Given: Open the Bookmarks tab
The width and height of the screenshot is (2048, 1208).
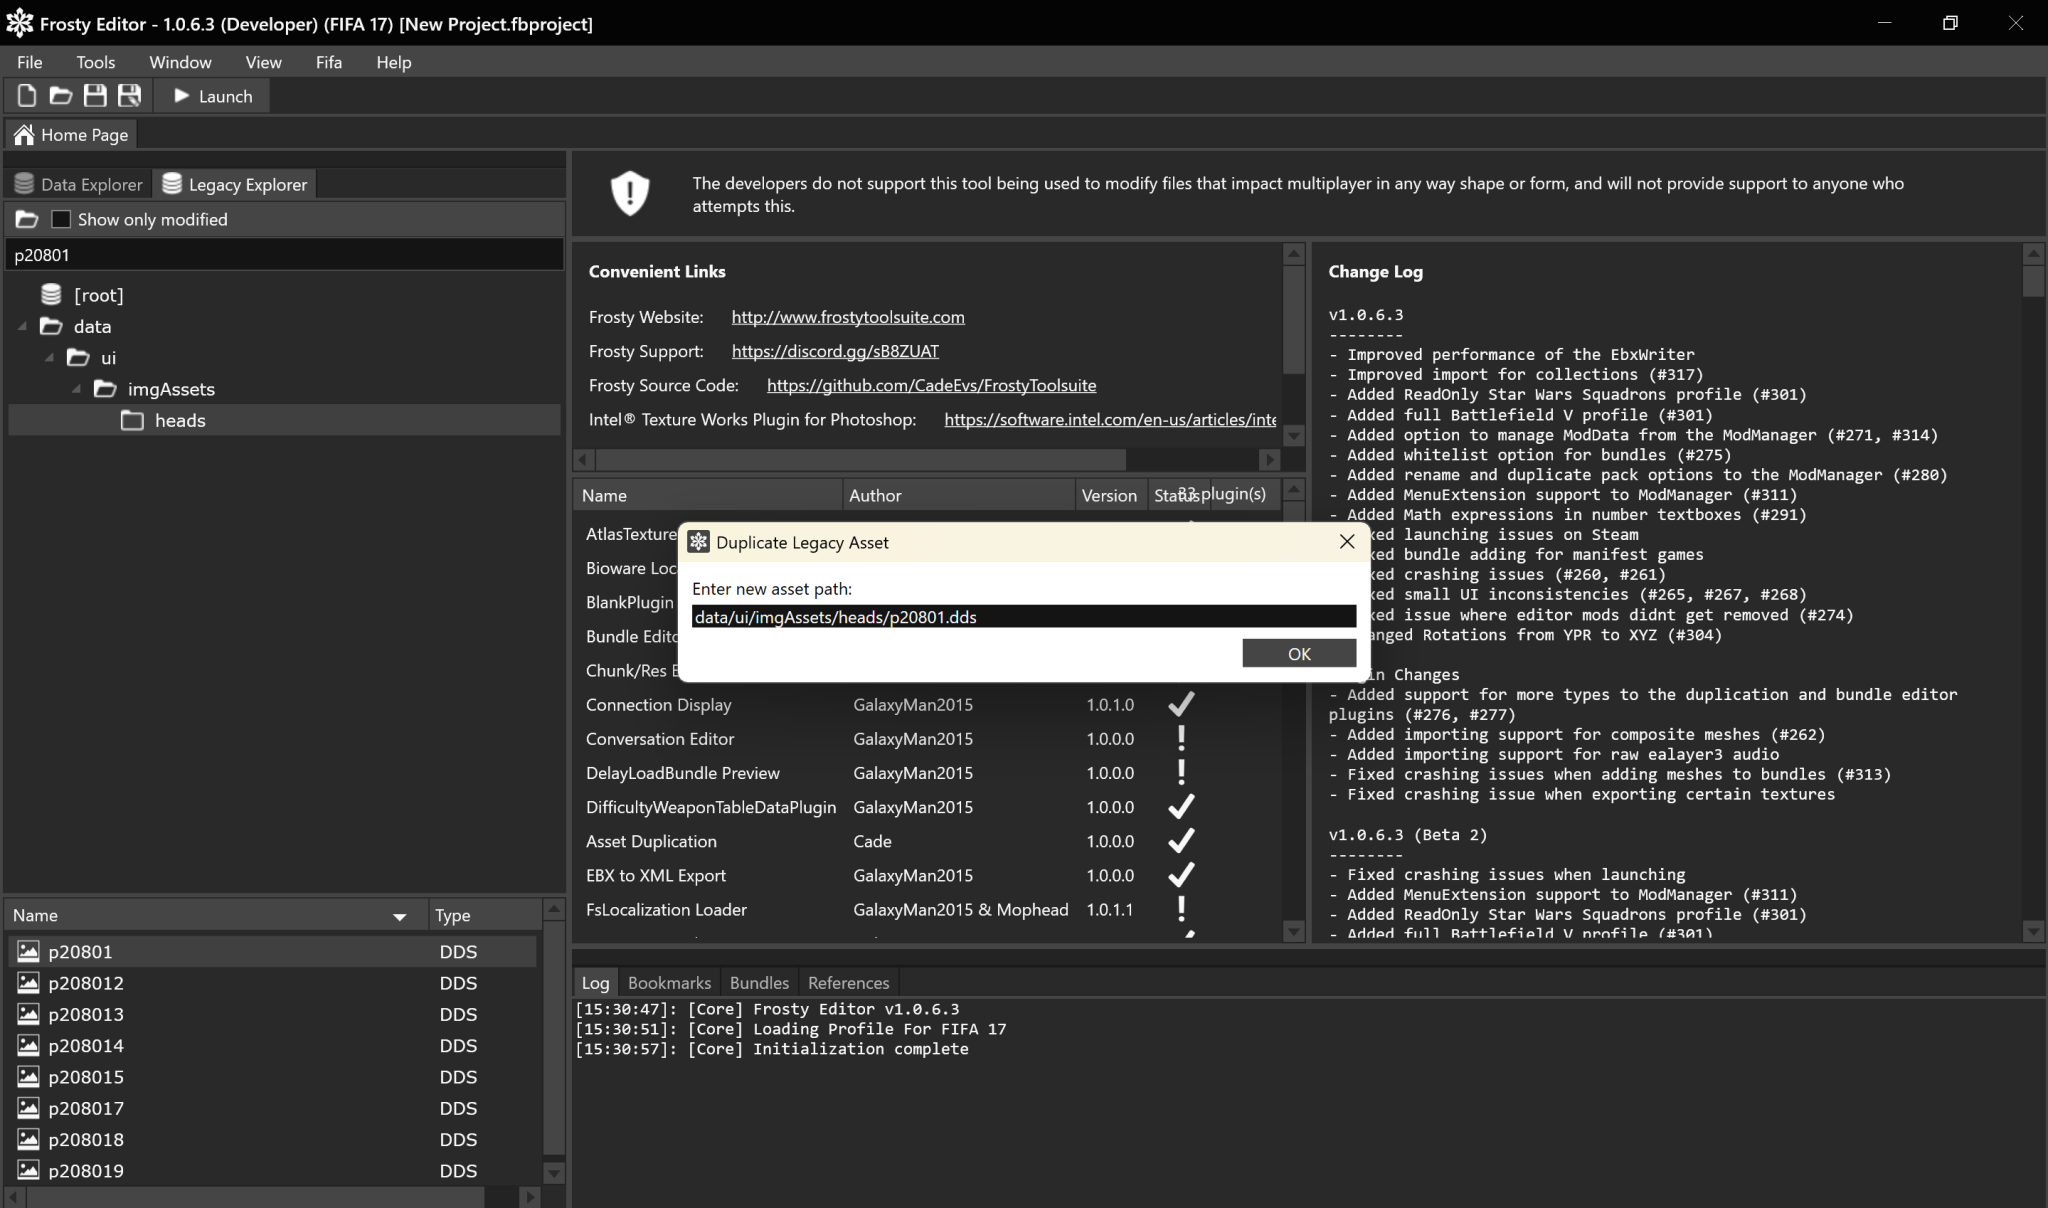Looking at the screenshot, I should pos(669,983).
